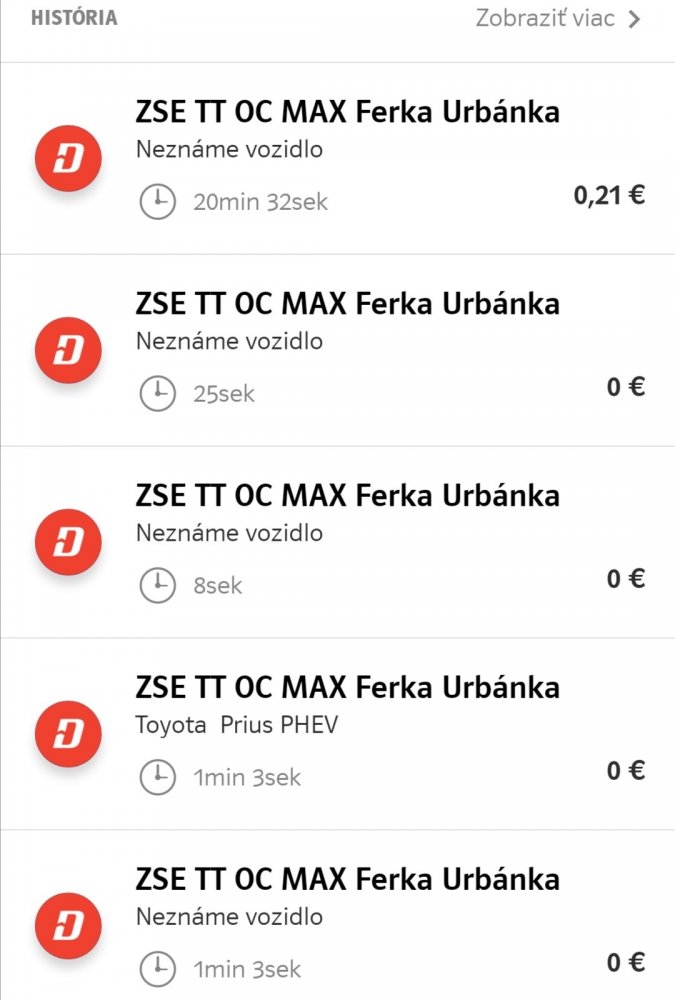Select the red charger icon of the 8sek session
The width and height of the screenshot is (675, 1000).
pyautogui.click(x=67, y=542)
